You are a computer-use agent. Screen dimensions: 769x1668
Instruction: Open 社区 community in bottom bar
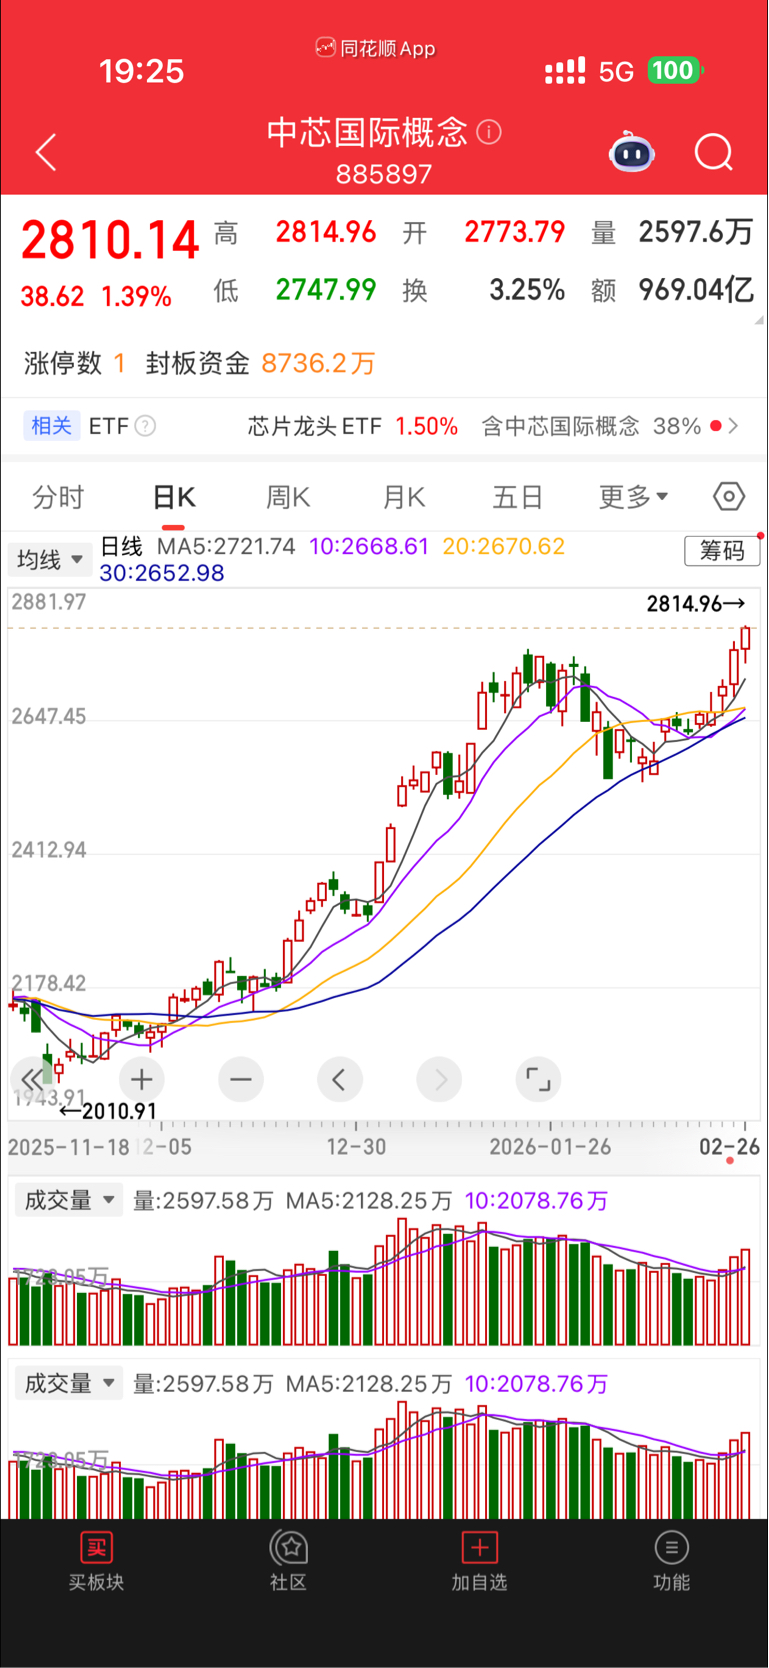tap(288, 1562)
